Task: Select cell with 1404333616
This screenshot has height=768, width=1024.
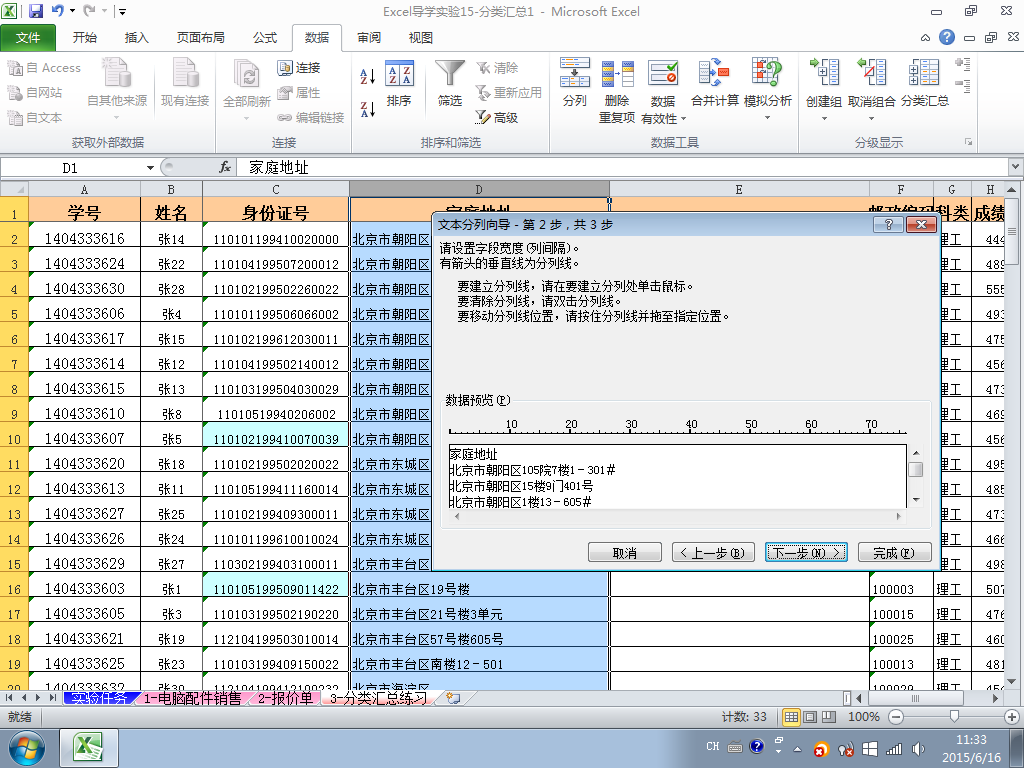Action: coord(84,239)
